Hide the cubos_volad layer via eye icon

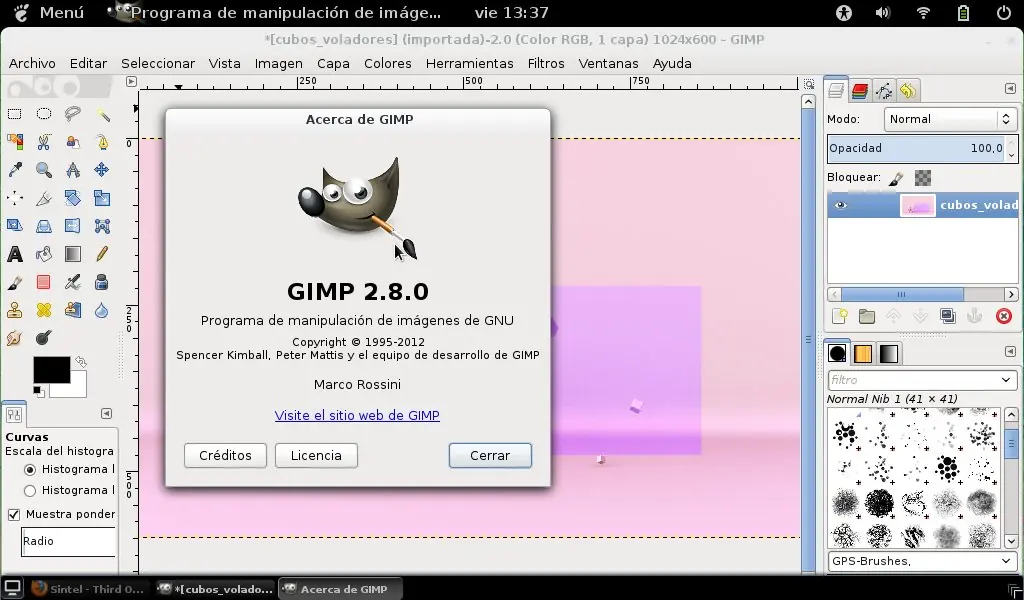[841, 205]
